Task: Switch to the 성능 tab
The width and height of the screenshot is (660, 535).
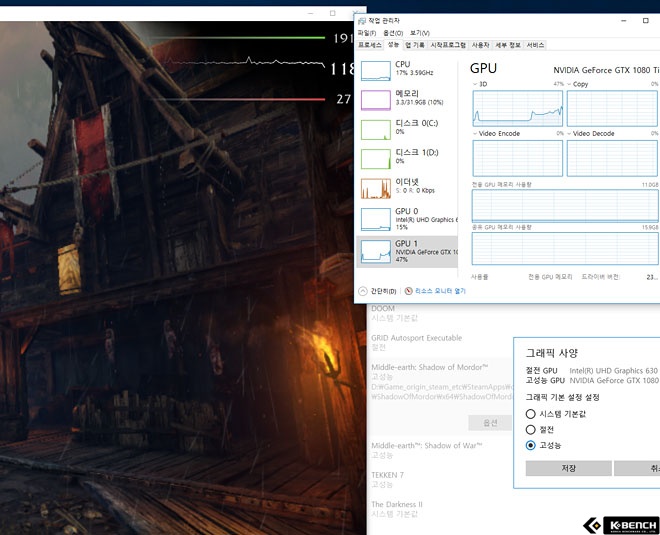Action: click(393, 45)
